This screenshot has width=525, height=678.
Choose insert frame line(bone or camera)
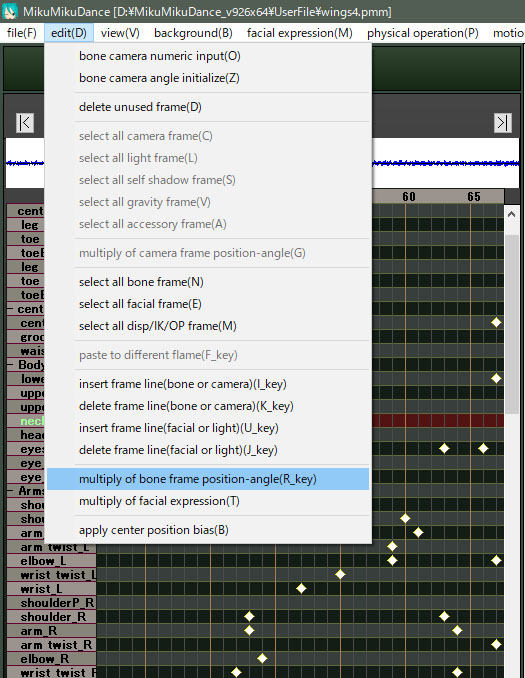(x=208, y=384)
